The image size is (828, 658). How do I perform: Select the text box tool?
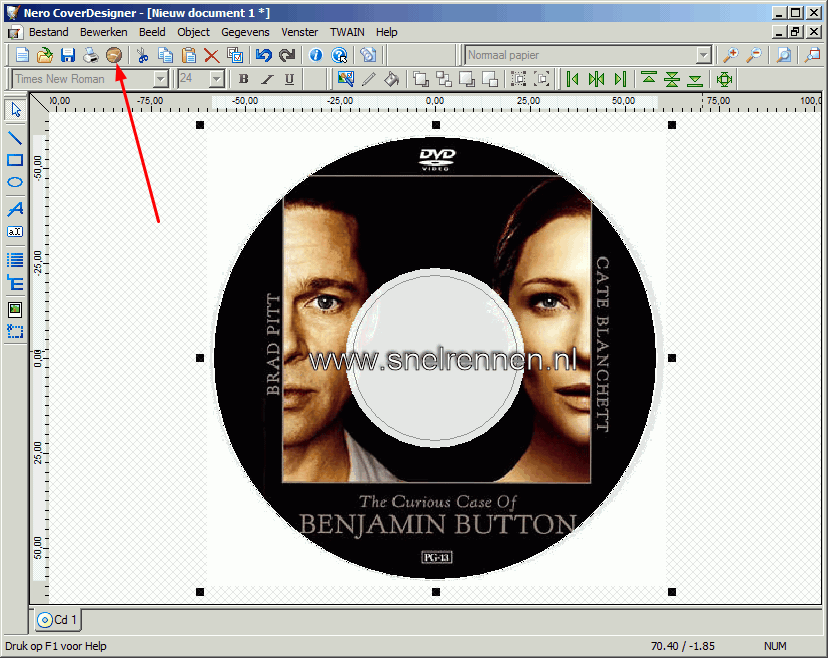15,231
